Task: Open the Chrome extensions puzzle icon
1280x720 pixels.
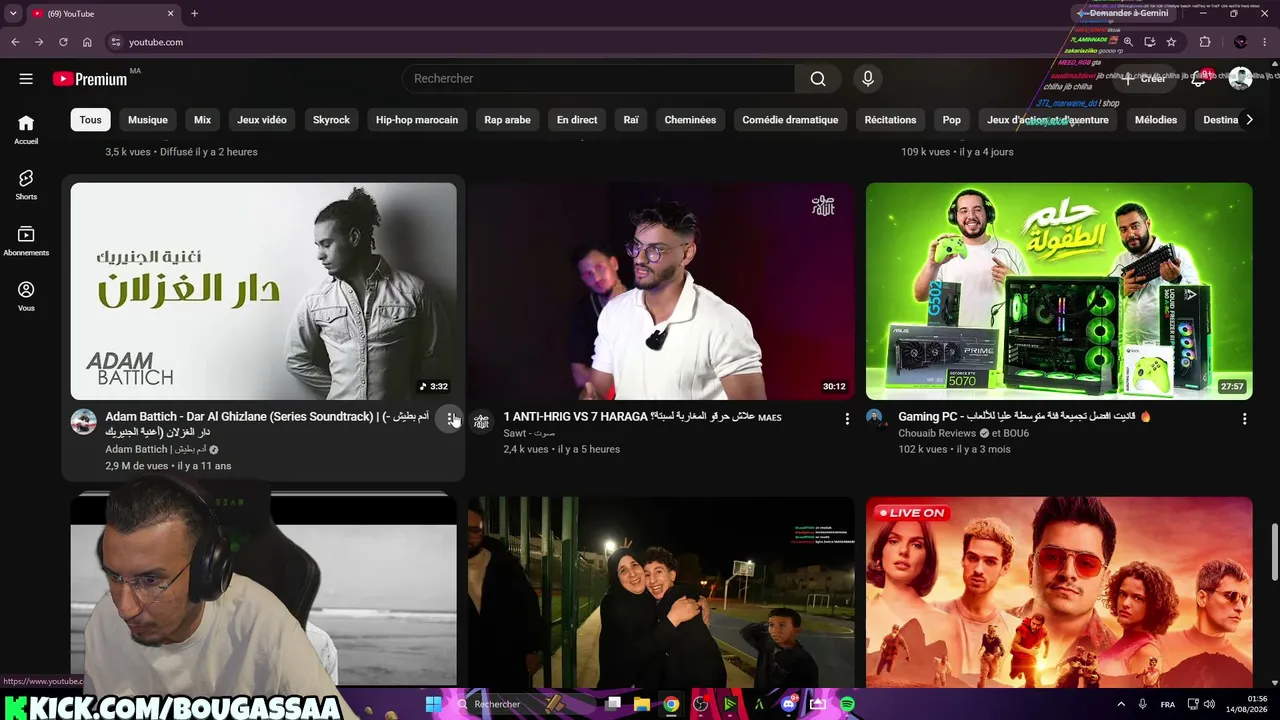Action: pos(1205,42)
